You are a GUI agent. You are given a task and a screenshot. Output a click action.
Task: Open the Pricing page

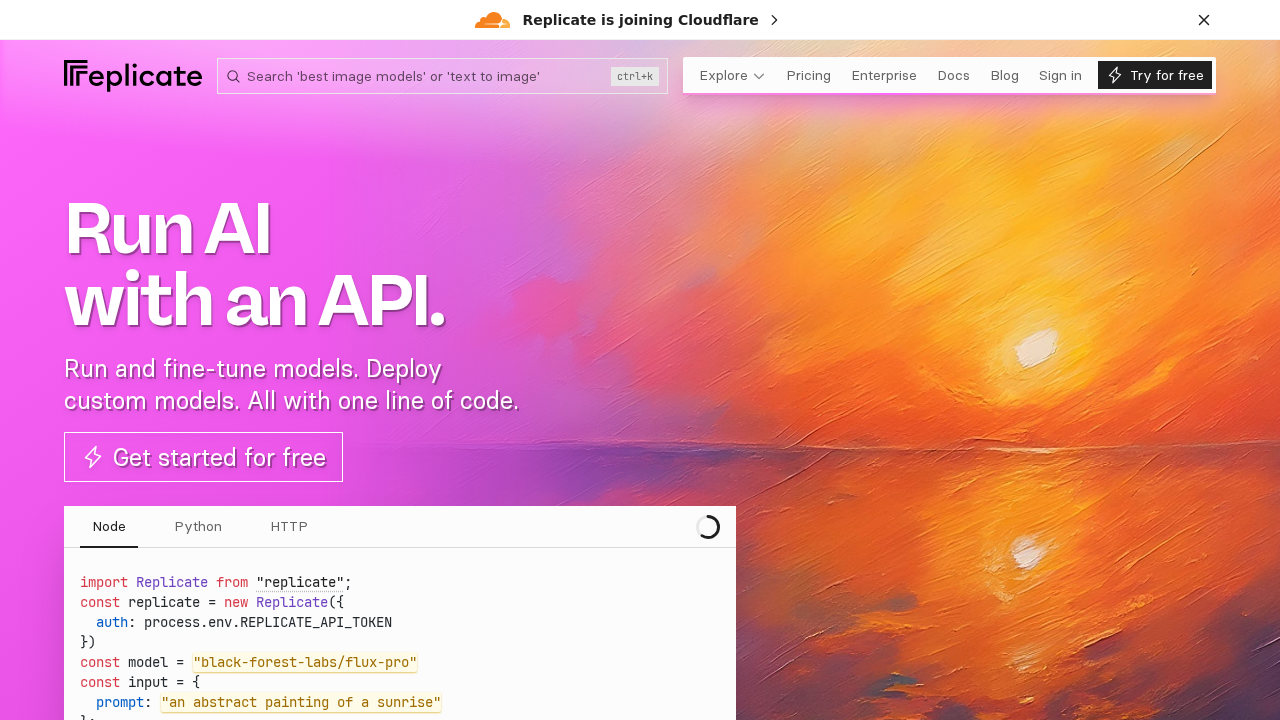(808, 75)
